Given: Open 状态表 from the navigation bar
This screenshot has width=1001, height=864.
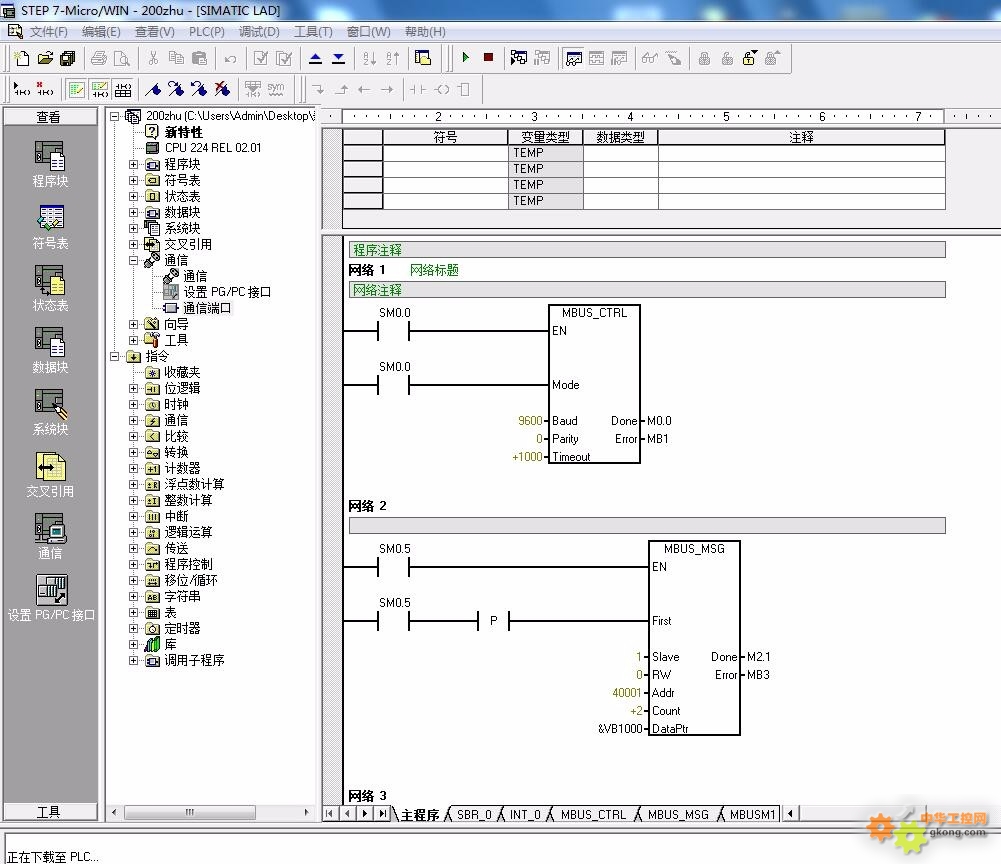Looking at the screenshot, I should pos(50,289).
